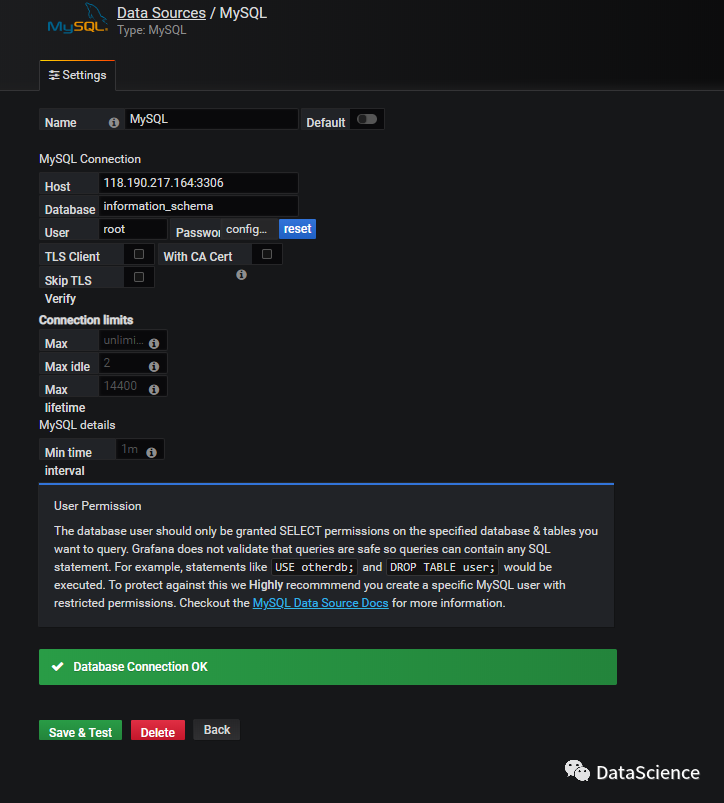This screenshot has width=724, height=803.
Task: Click the 'DROP TABLE user;' code snippet
Action: click(x=442, y=567)
